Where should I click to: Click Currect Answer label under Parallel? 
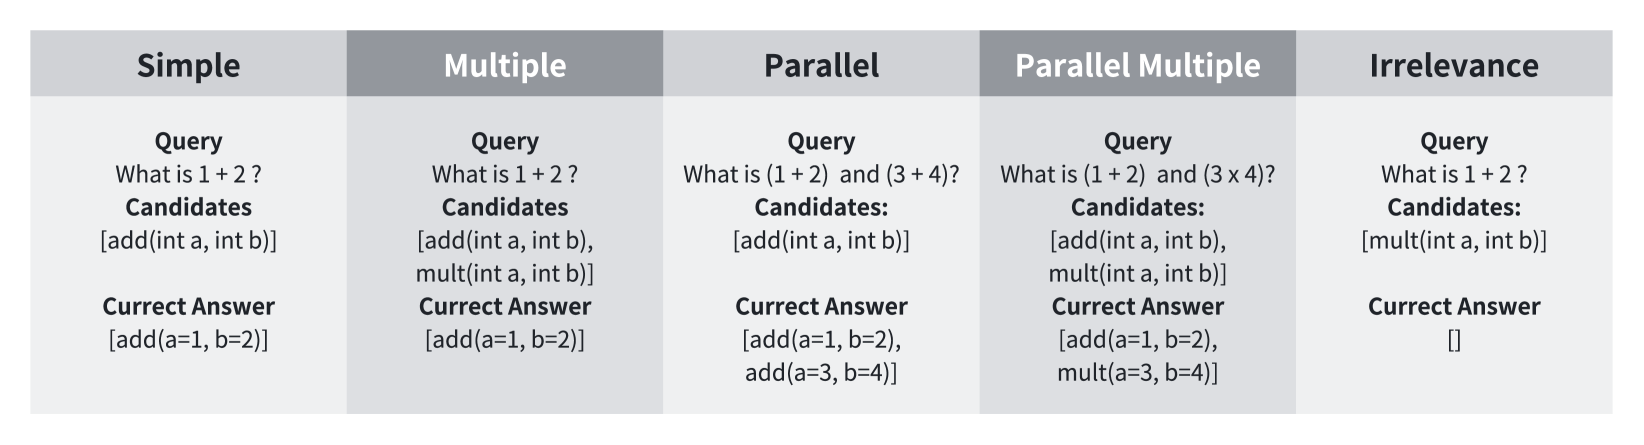(x=821, y=306)
